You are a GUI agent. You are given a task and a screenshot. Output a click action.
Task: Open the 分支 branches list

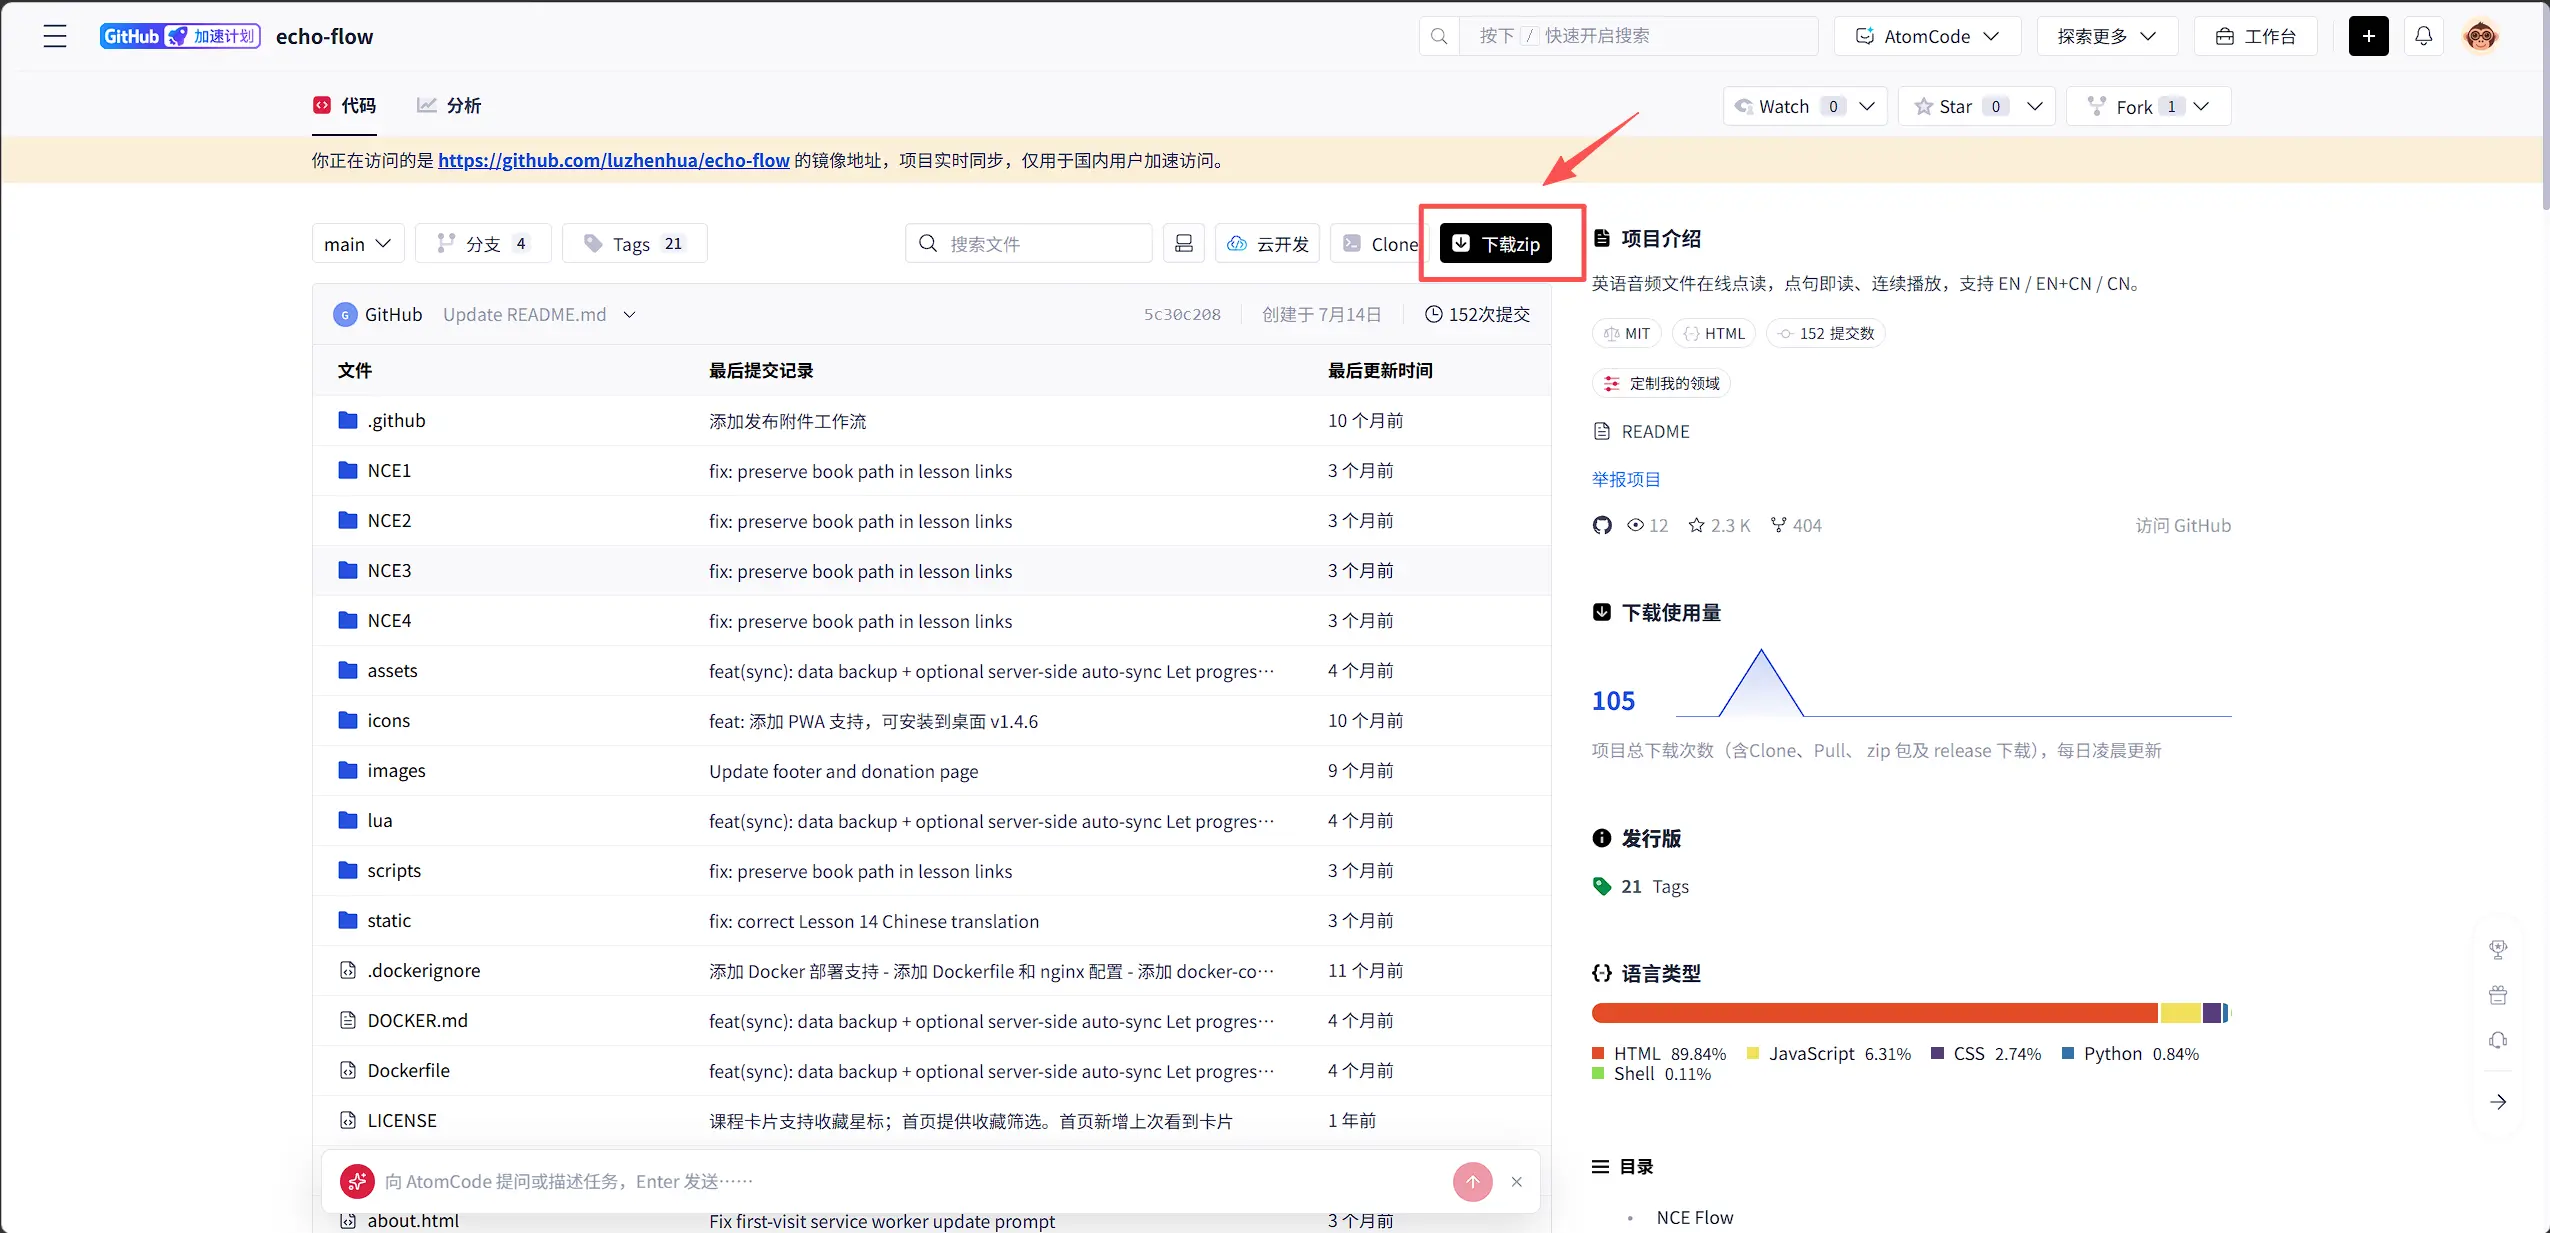pyautogui.click(x=483, y=244)
